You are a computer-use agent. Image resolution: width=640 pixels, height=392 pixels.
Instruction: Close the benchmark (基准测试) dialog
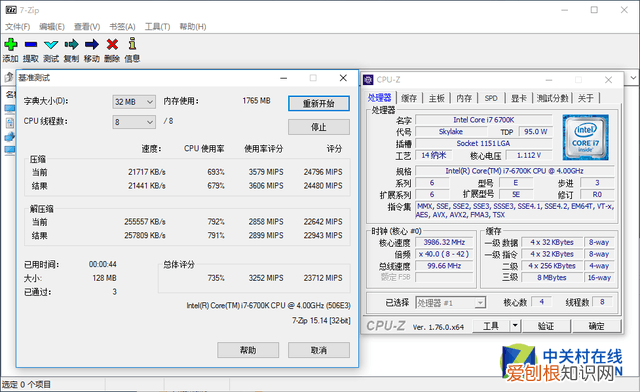pyautogui.click(x=343, y=78)
